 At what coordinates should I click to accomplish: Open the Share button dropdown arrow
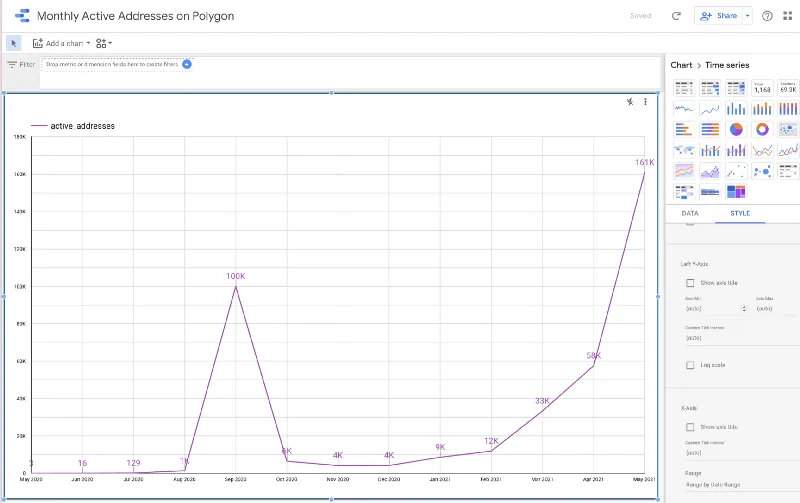tap(747, 16)
